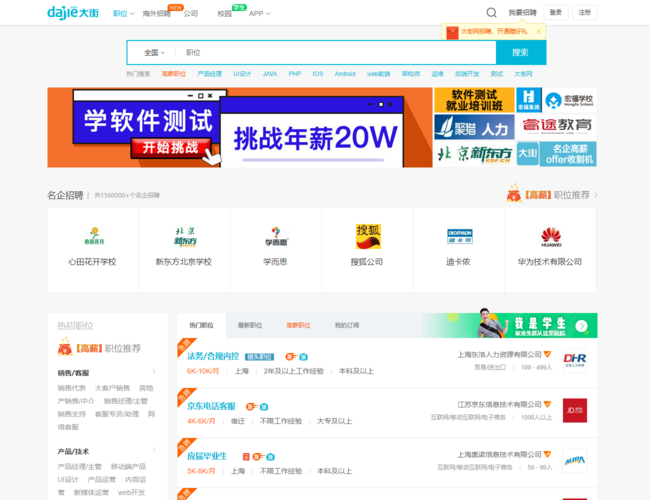The height and width of the screenshot is (500, 650).
Task: Click red icon beside 应届毕业生 job title
Action: (246, 456)
